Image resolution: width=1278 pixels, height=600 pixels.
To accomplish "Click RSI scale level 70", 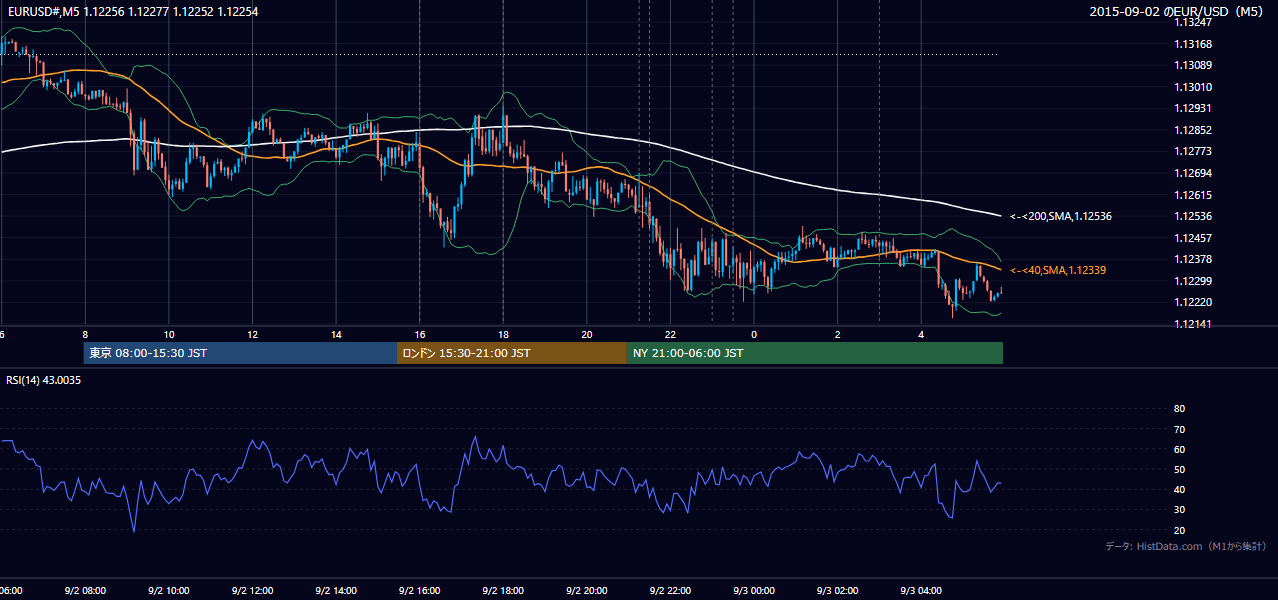I will [1179, 429].
